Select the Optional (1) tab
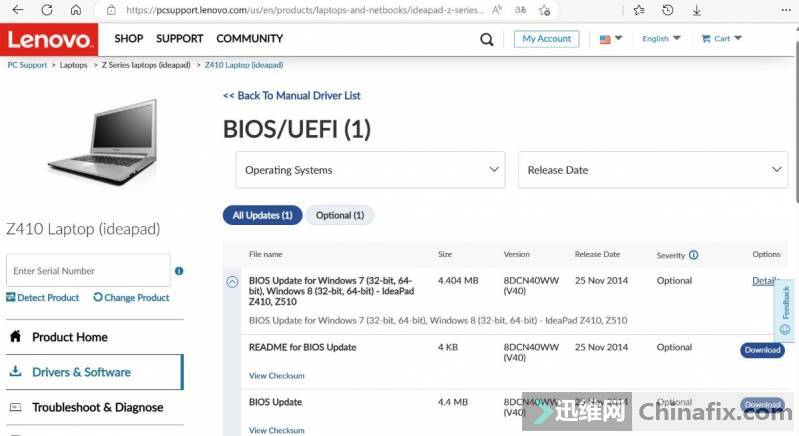The height and width of the screenshot is (436, 799). (340, 215)
